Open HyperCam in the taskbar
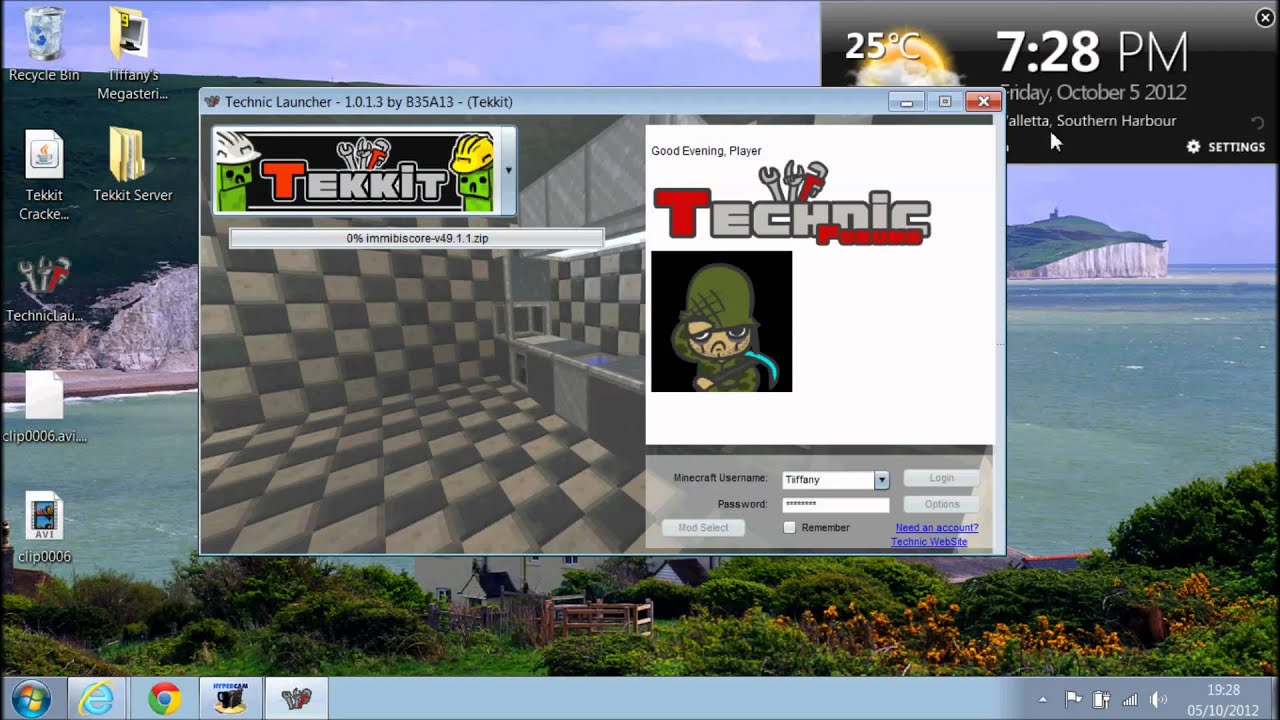This screenshot has width=1280, height=720. 231,698
